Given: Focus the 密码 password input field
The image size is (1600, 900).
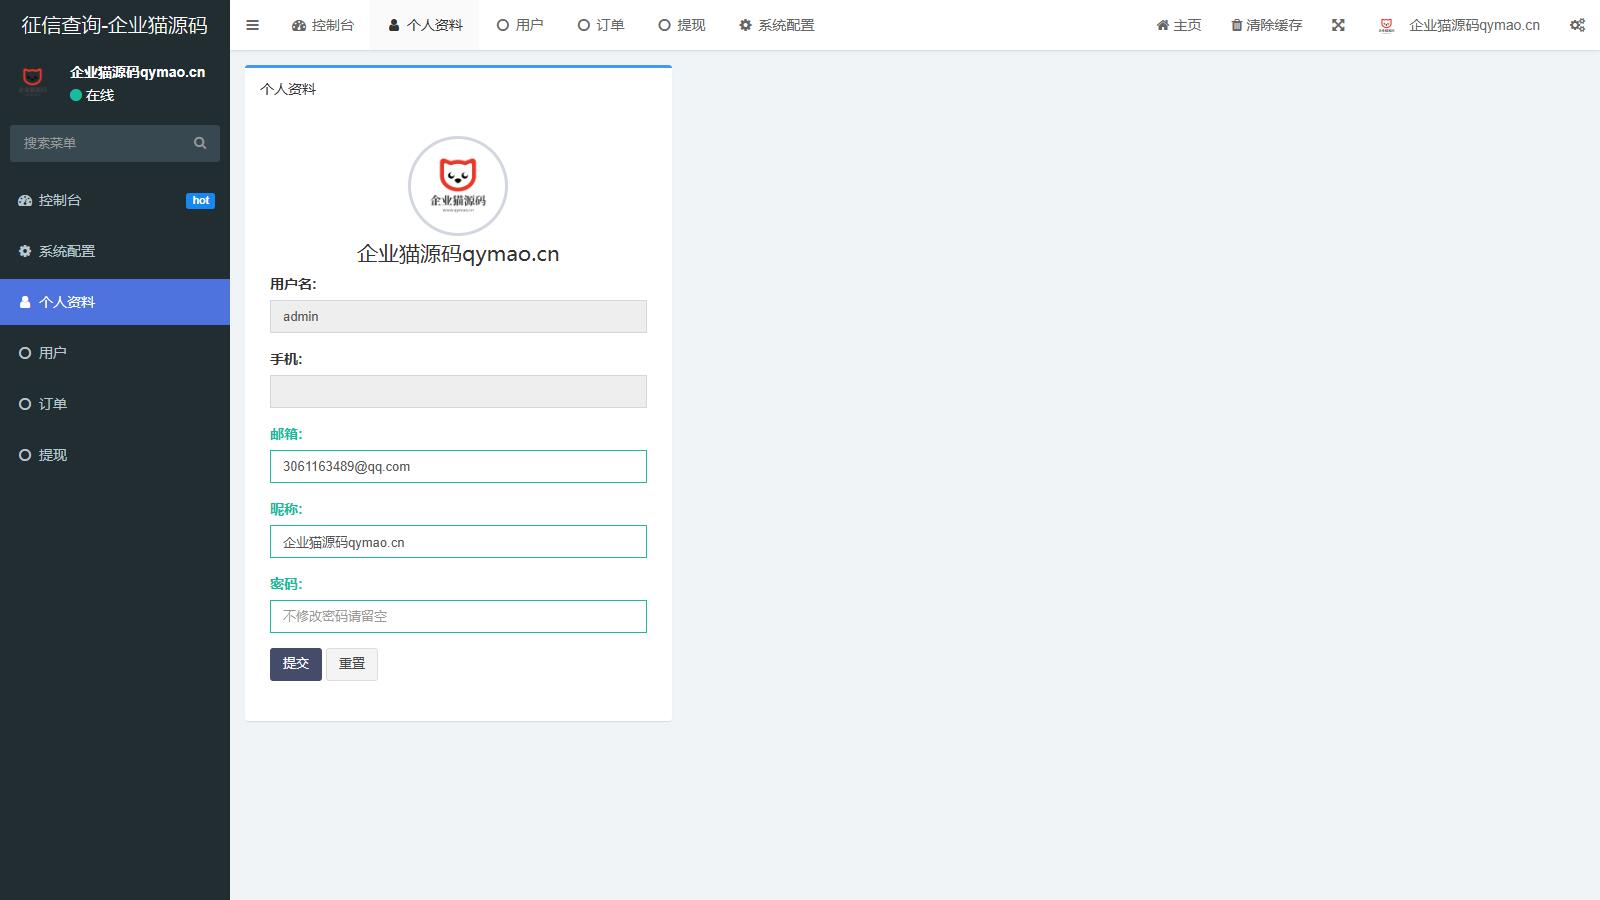Looking at the screenshot, I should (458, 616).
